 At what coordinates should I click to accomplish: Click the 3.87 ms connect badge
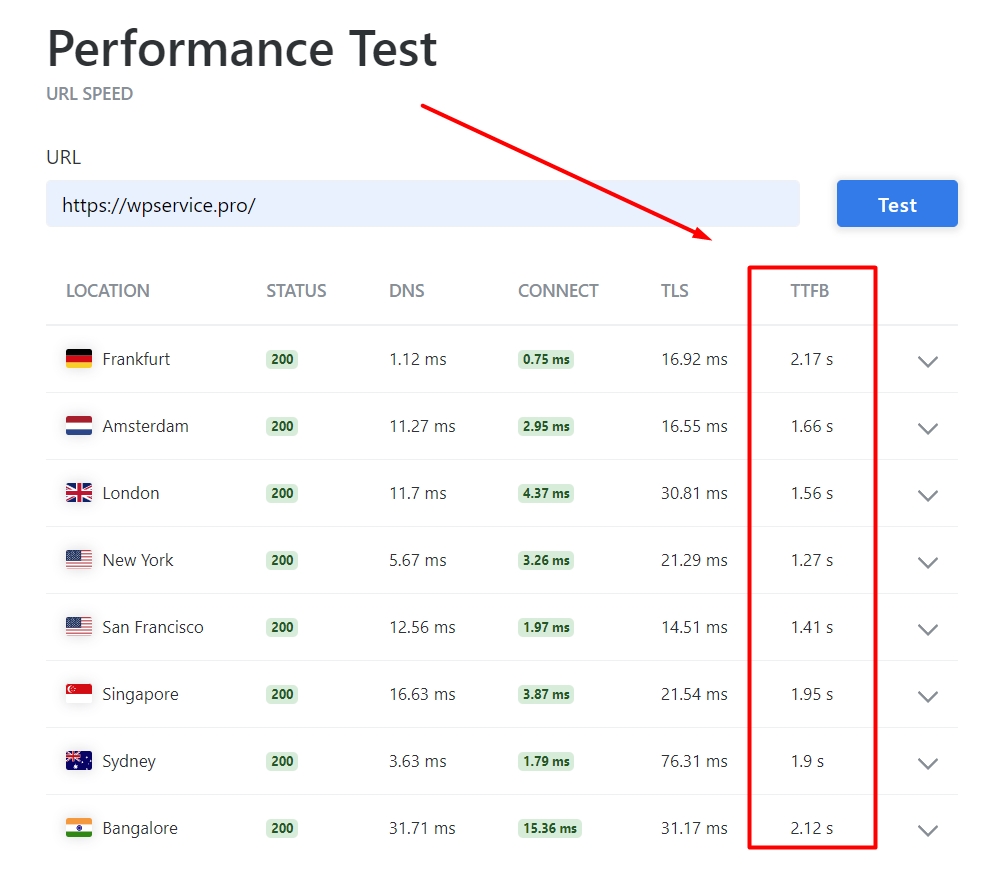pos(546,694)
